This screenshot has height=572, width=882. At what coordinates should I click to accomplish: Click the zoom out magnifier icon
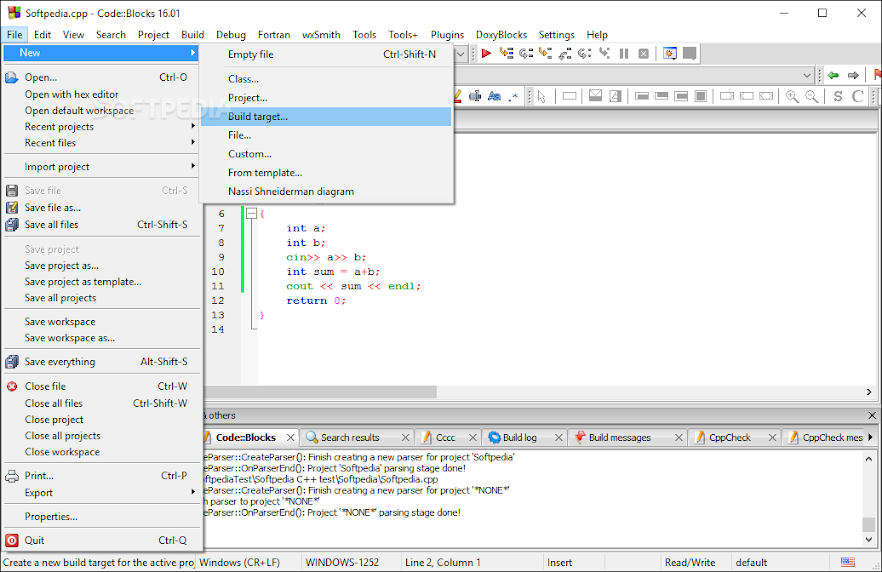coord(812,96)
